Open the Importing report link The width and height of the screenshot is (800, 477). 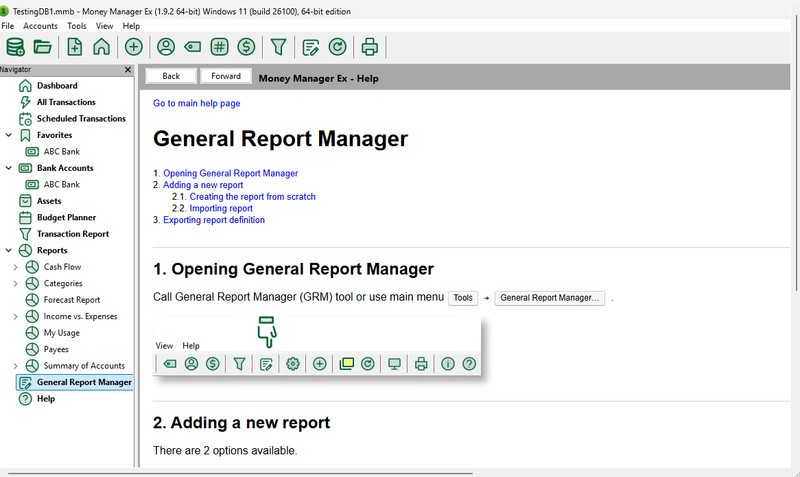pyautogui.click(x=221, y=209)
